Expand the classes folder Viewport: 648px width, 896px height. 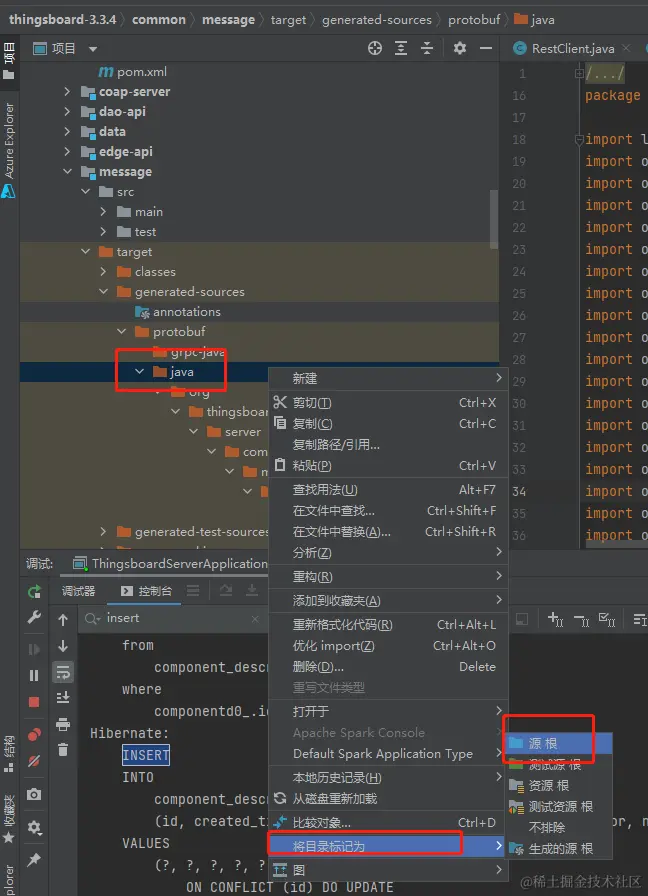103,271
